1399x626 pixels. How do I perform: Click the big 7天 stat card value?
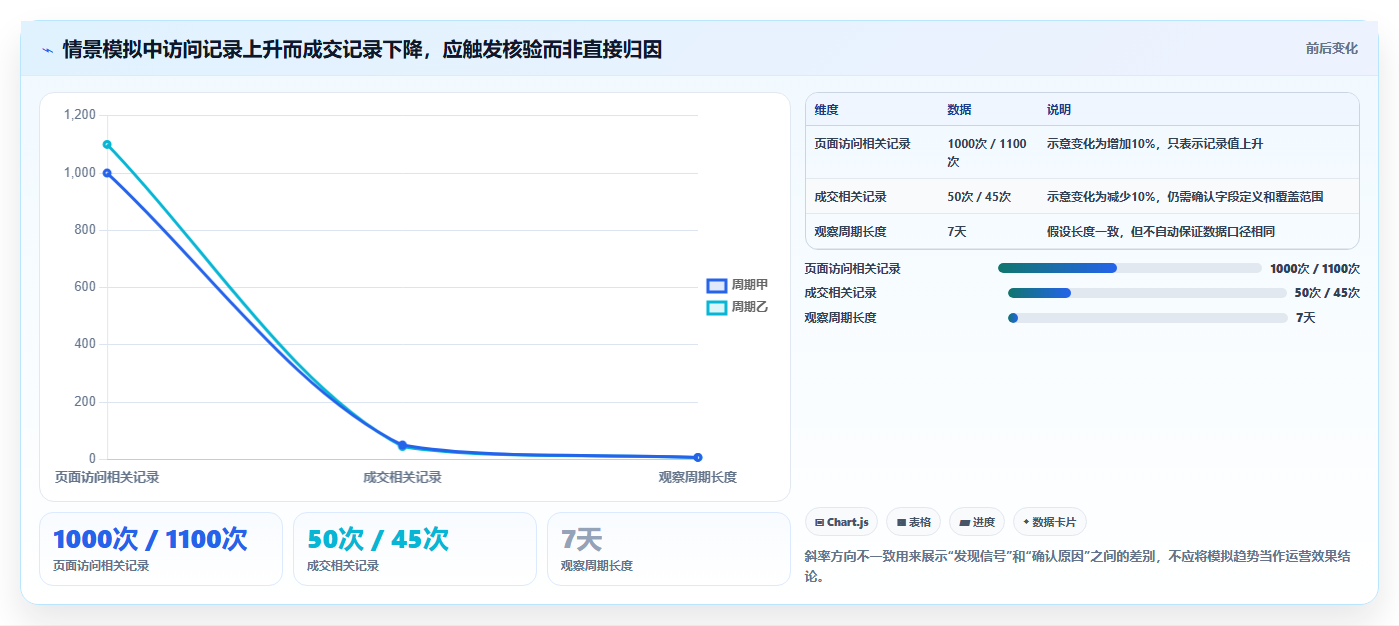tap(582, 540)
